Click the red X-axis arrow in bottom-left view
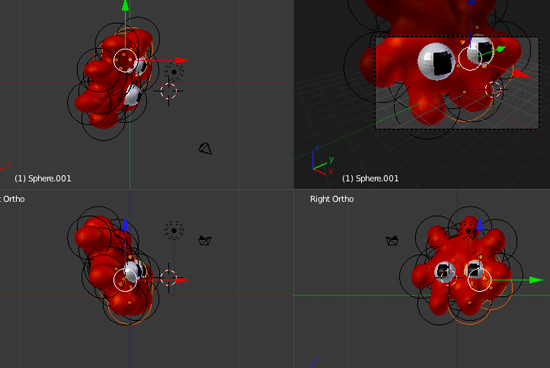This screenshot has width=550, height=368. 182,280
